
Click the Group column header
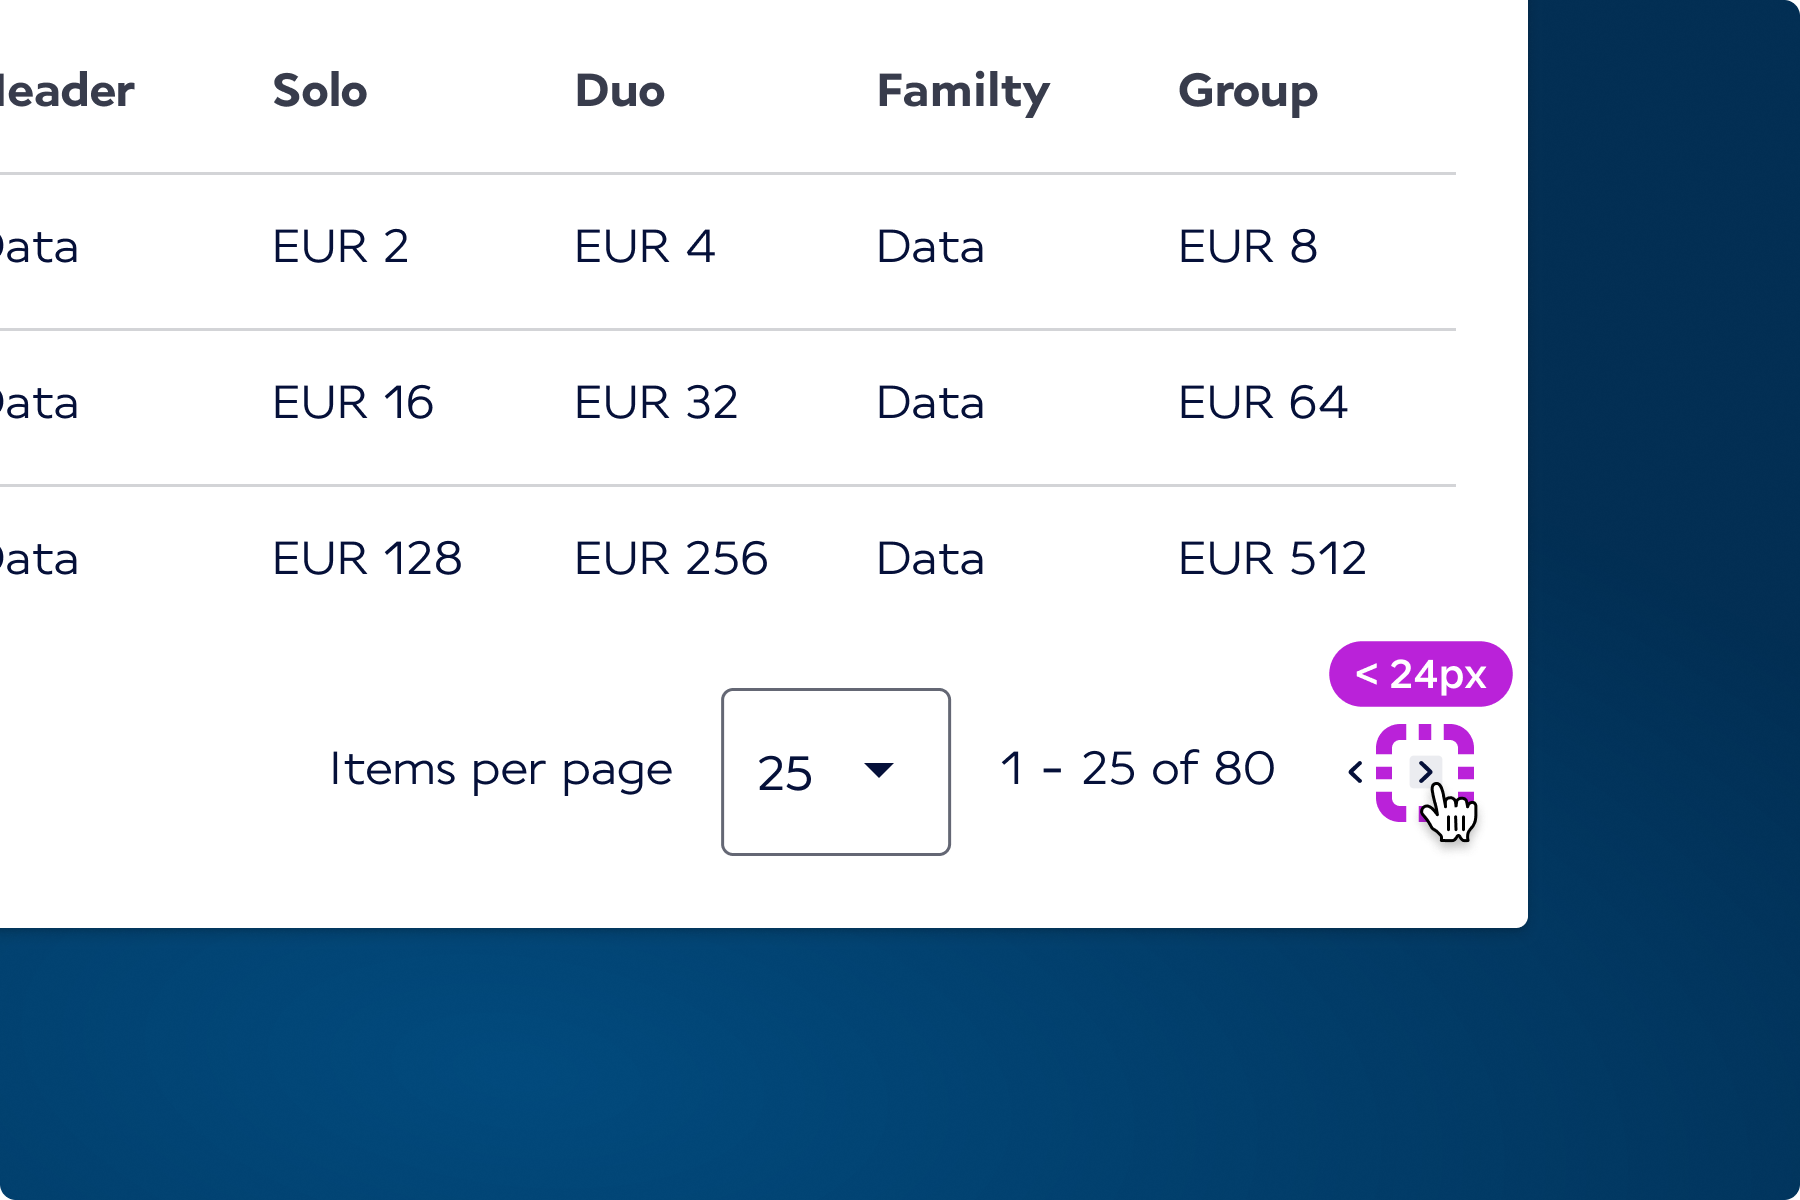(x=1248, y=91)
